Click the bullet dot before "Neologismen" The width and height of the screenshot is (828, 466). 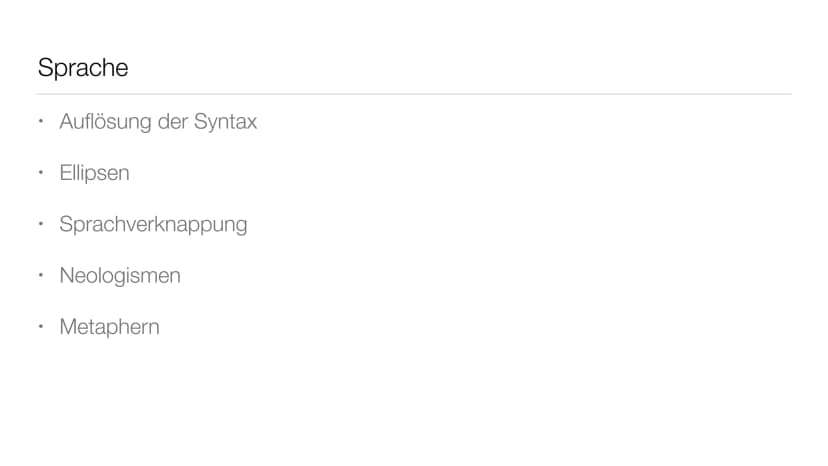(x=41, y=275)
